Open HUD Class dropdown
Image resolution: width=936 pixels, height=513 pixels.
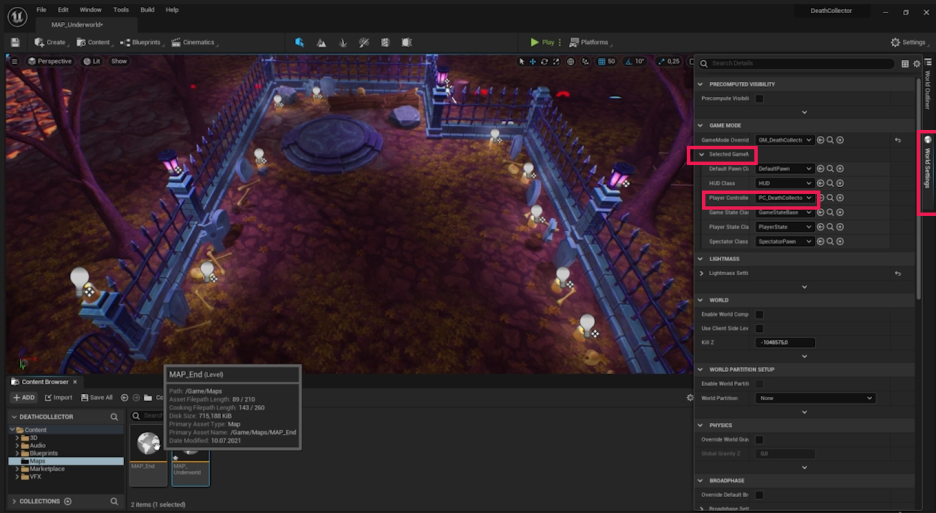(784, 183)
